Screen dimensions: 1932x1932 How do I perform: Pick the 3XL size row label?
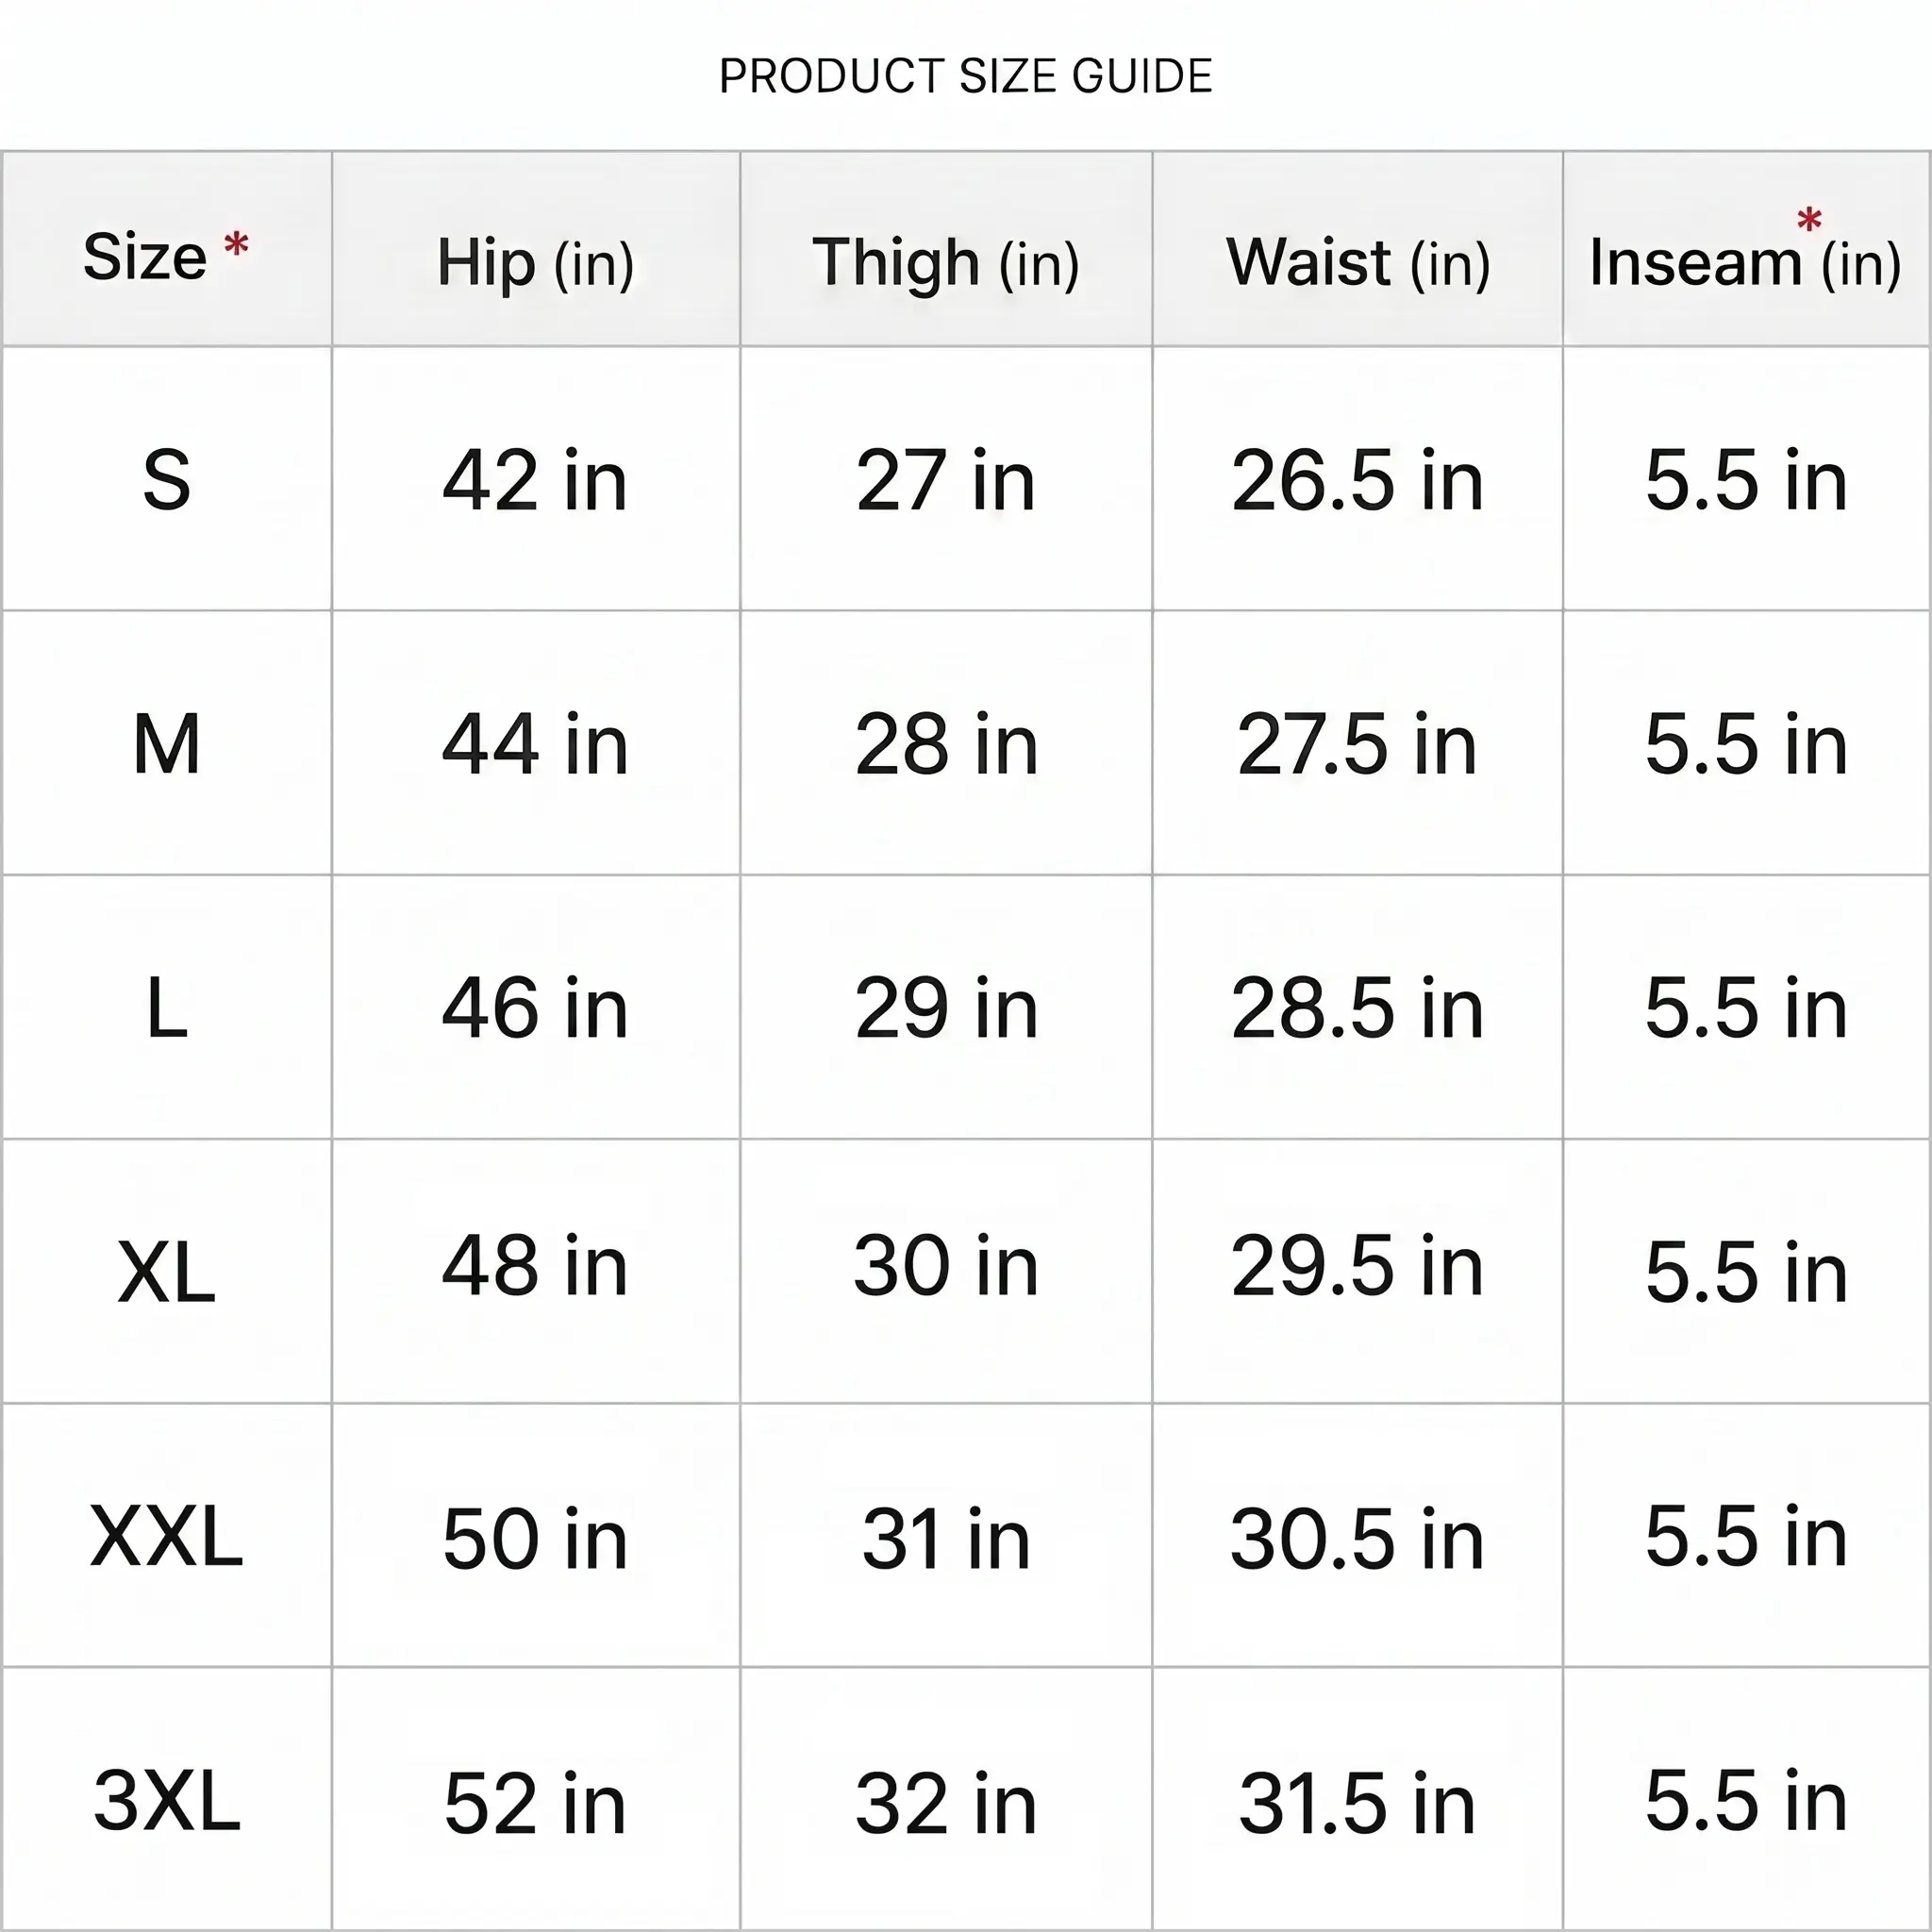tap(167, 1800)
